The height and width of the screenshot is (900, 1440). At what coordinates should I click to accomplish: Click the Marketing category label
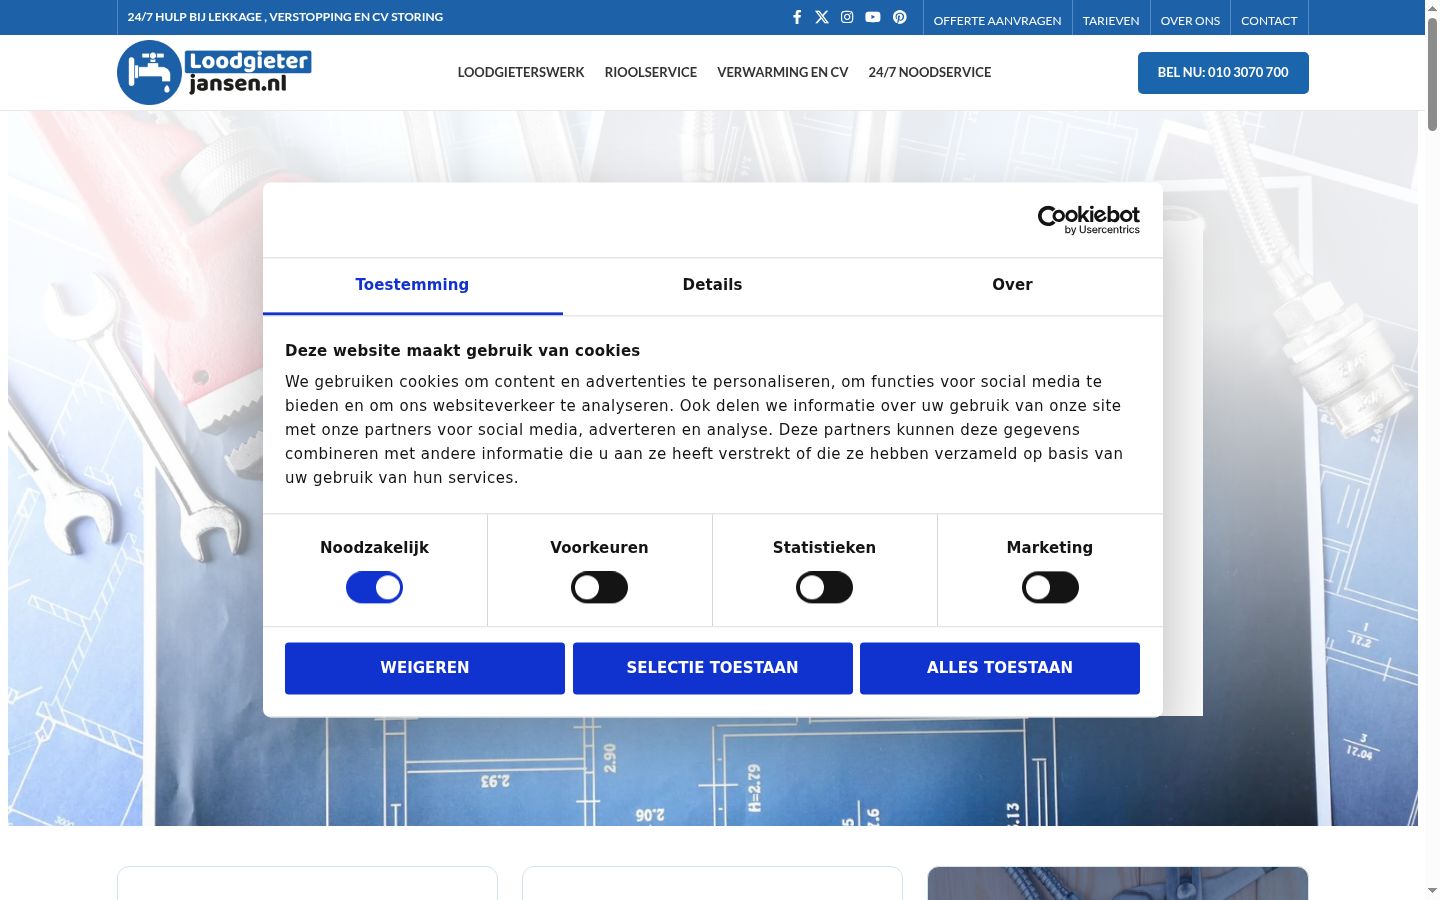click(1050, 548)
